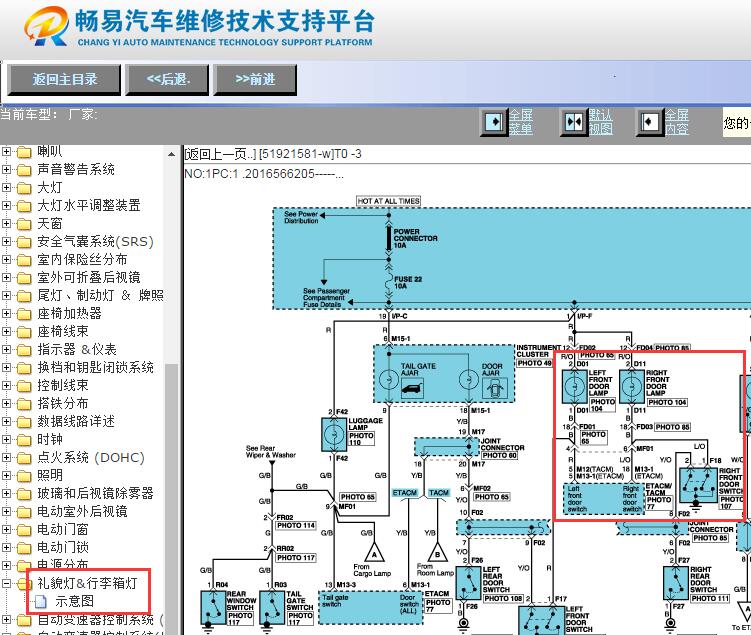Expand the 指示器 &仪表 node
Image resolution: width=751 pixels, height=635 pixels.
pos(6,350)
